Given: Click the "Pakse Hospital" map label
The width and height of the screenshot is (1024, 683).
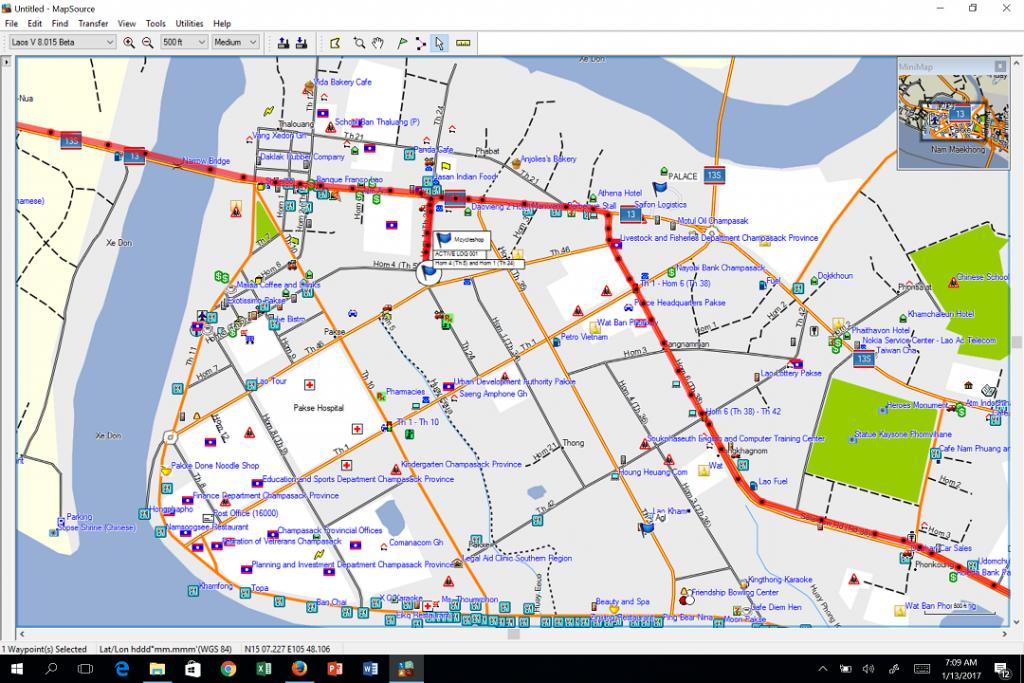Looking at the screenshot, I should pyautogui.click(x=318, y=408).
